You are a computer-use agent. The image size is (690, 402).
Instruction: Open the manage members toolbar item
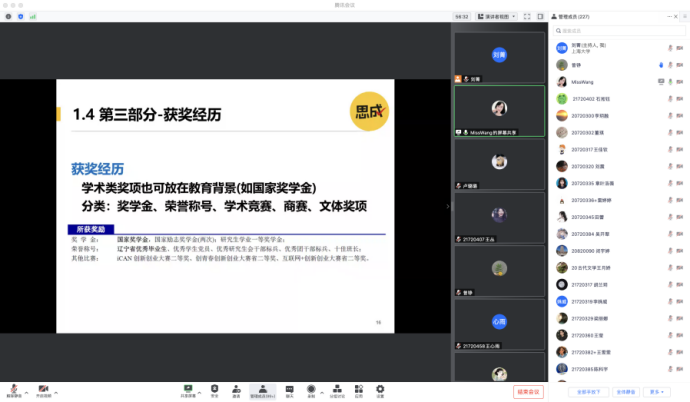(262, 389)
